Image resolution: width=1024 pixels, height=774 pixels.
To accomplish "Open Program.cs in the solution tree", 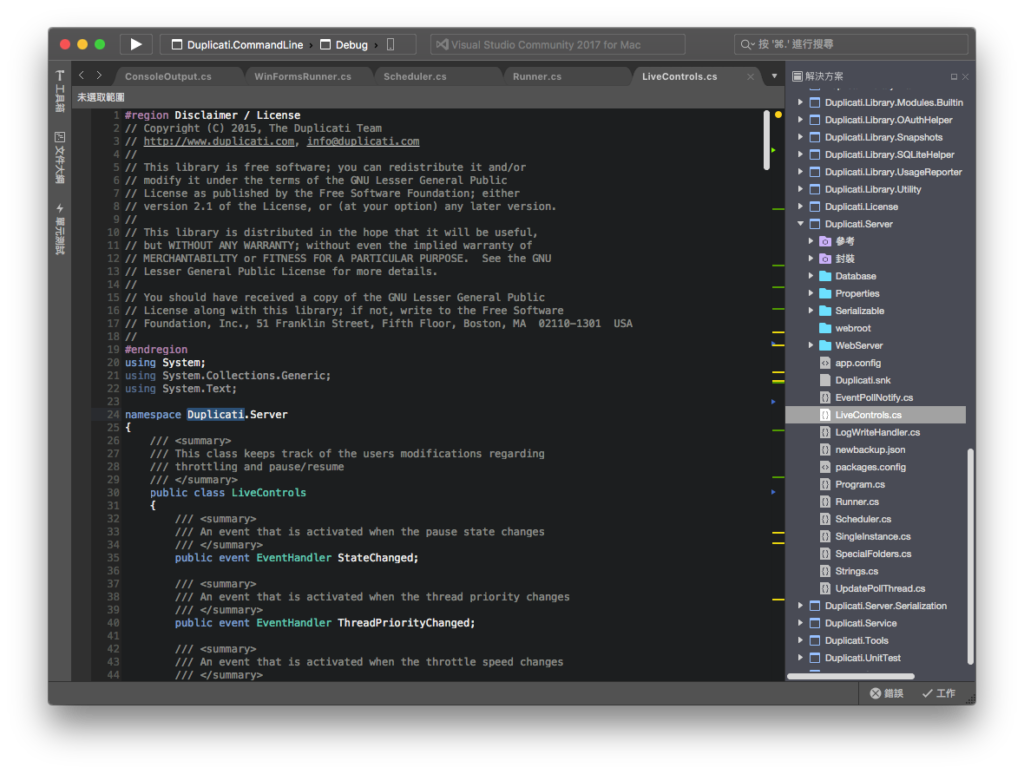I will 859,484.
